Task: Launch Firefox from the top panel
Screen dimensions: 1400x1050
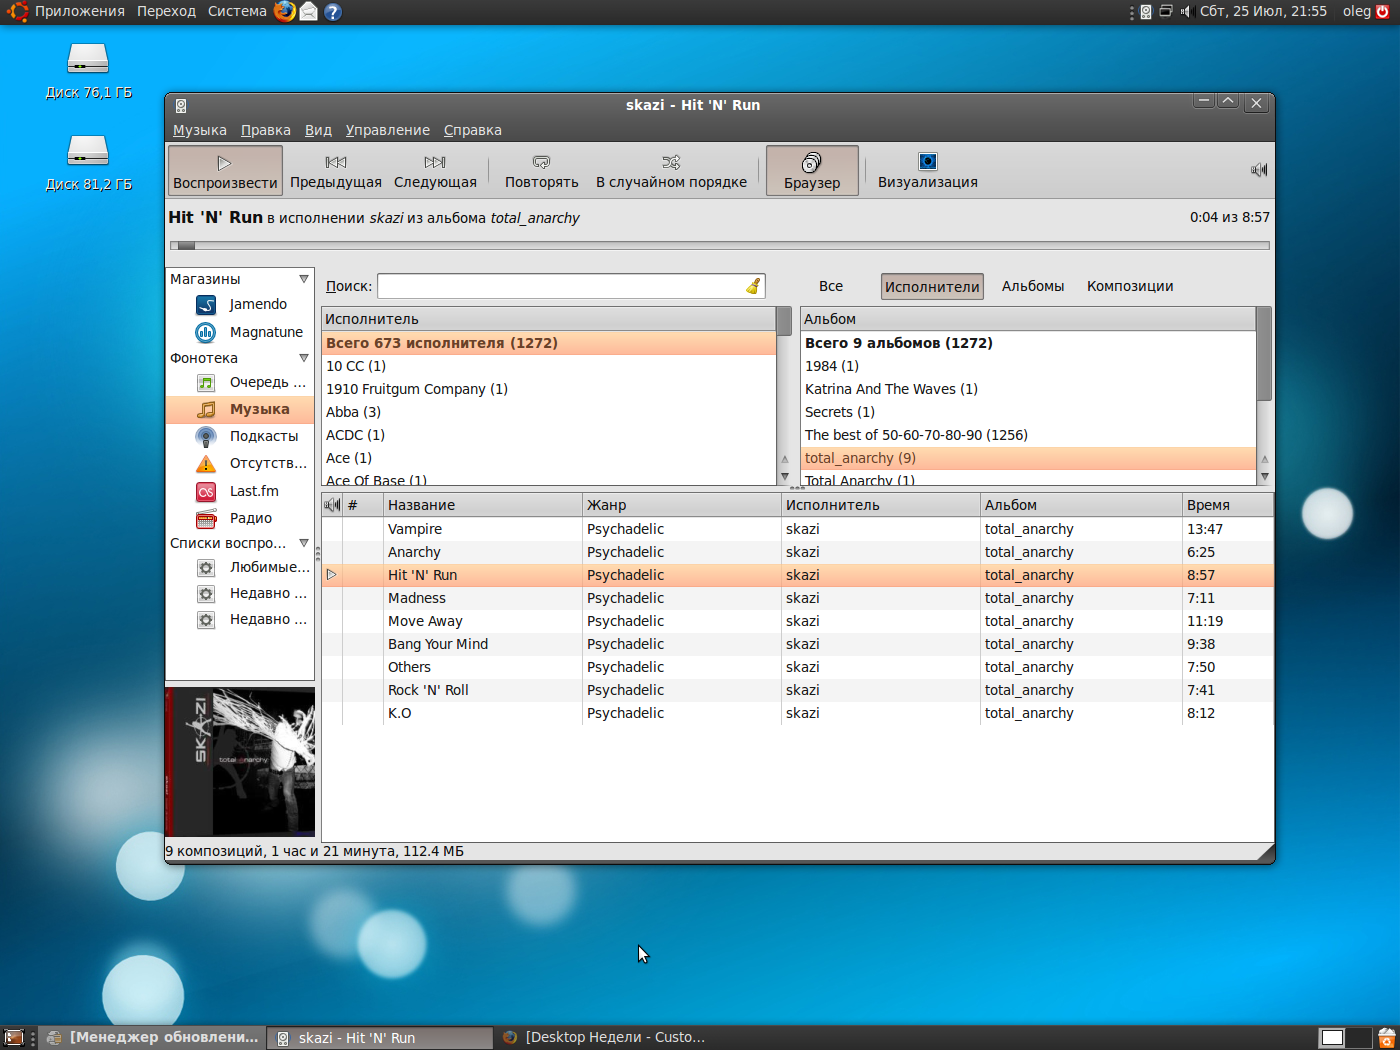Action: coord(285,12)
